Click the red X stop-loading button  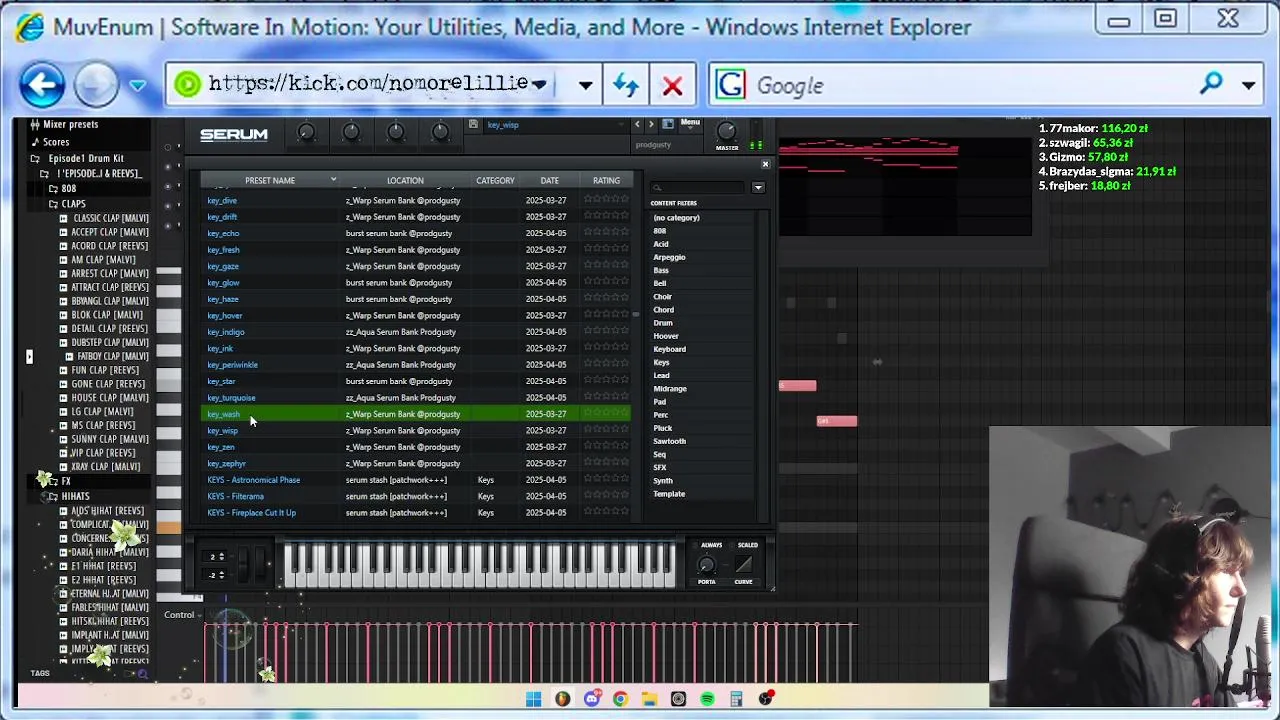(x=672, y=86)
